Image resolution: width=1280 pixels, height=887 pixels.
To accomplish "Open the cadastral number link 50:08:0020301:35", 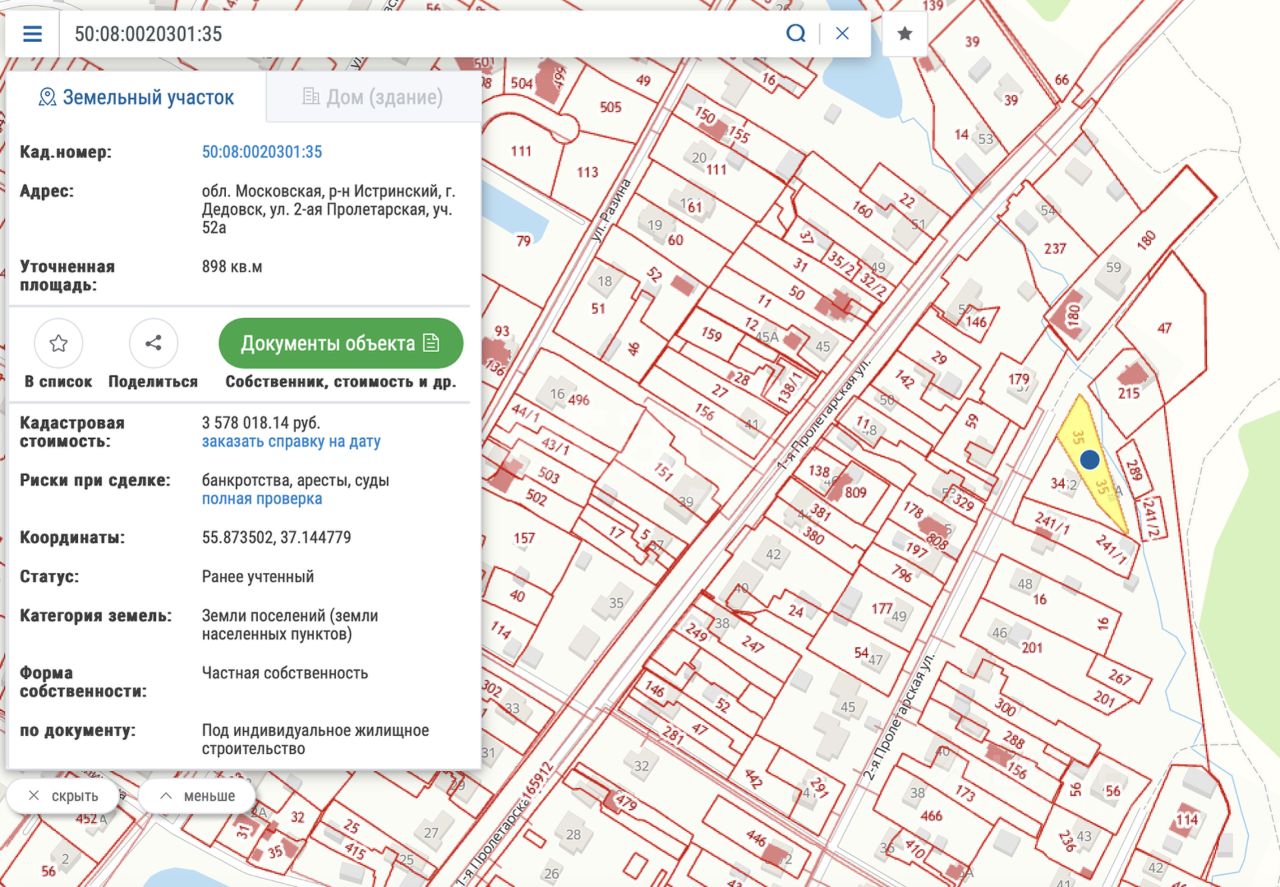I will (x=262, y=152).
